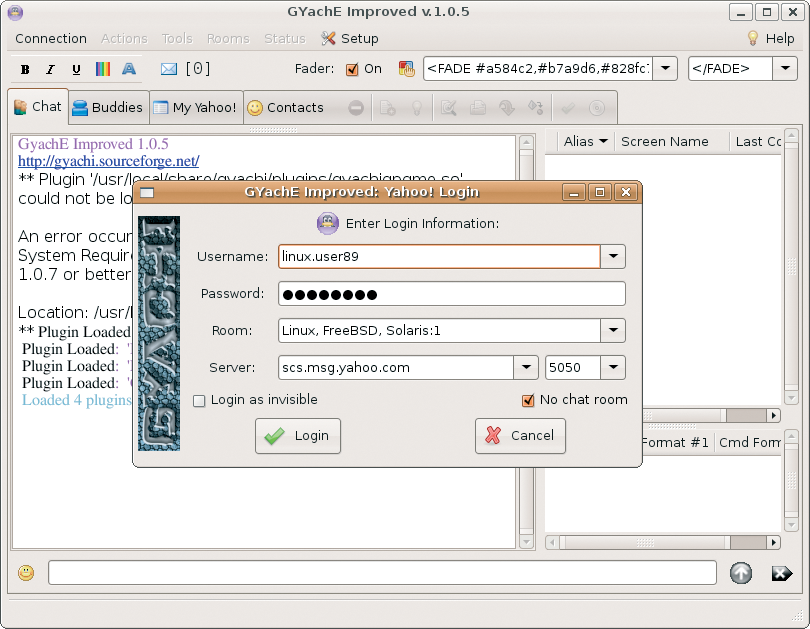Screen dimensions: 810x629
Task: Click the grayed download arrow toolbar icon
Action: point(507,108)
